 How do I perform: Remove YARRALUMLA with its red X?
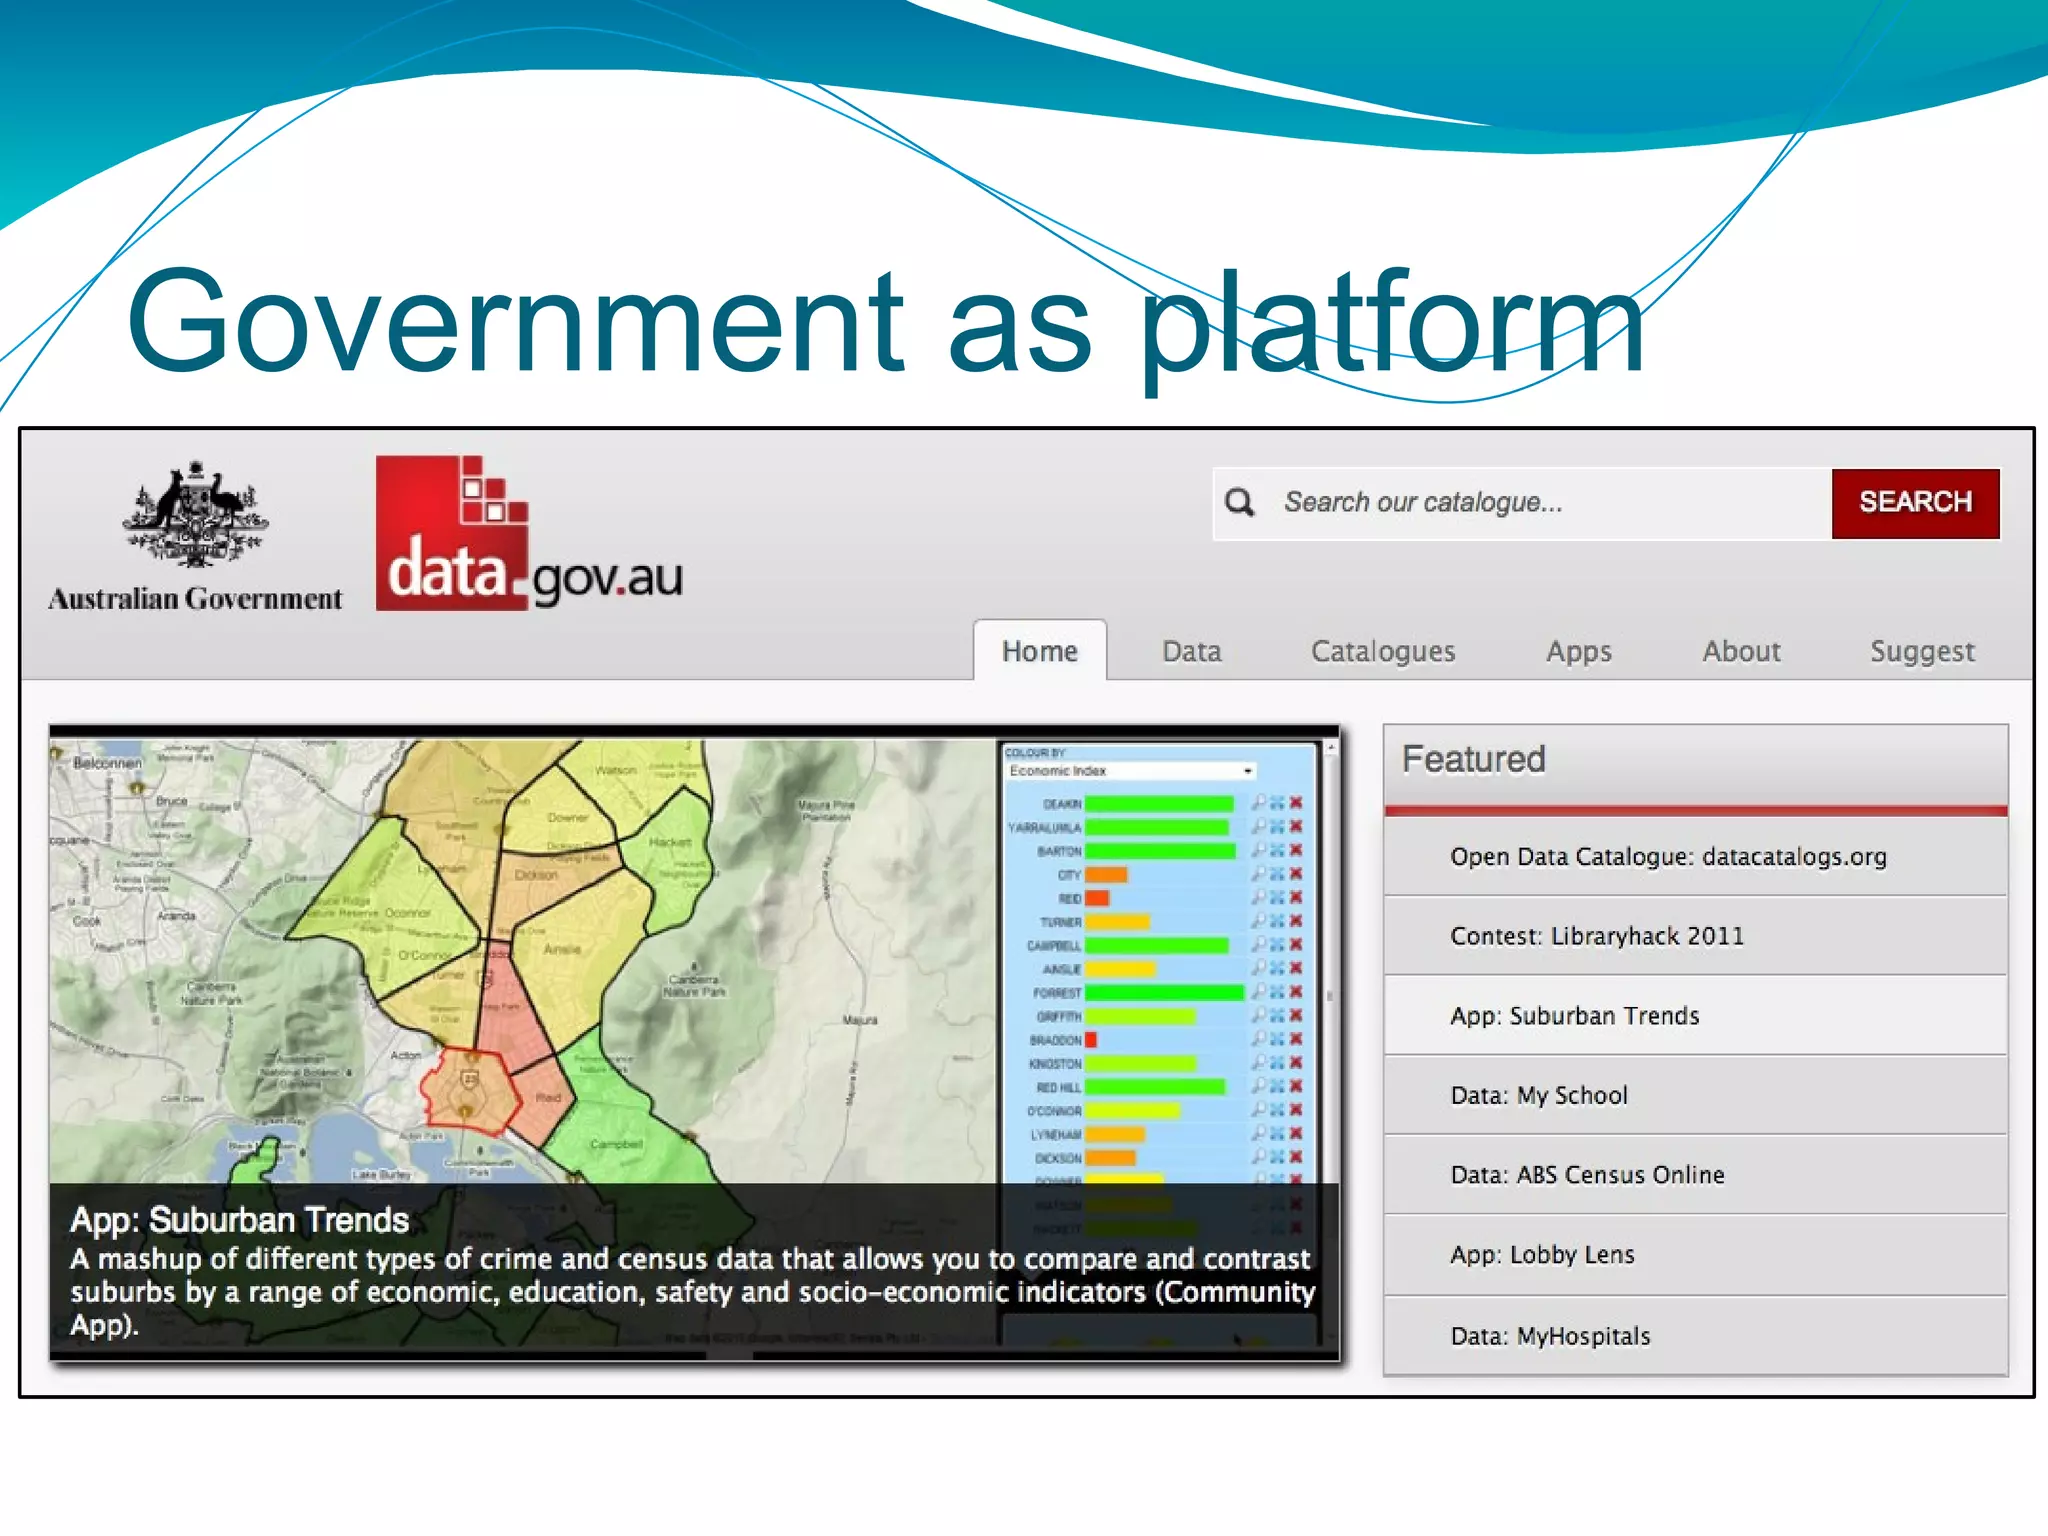(1296, 826)
